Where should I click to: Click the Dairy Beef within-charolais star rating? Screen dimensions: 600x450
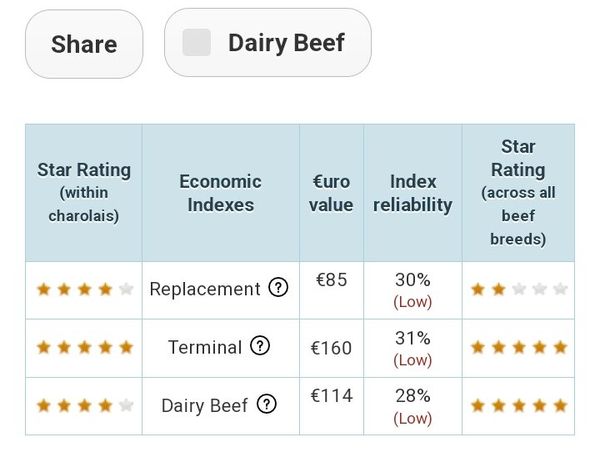(x=84, y=405)
